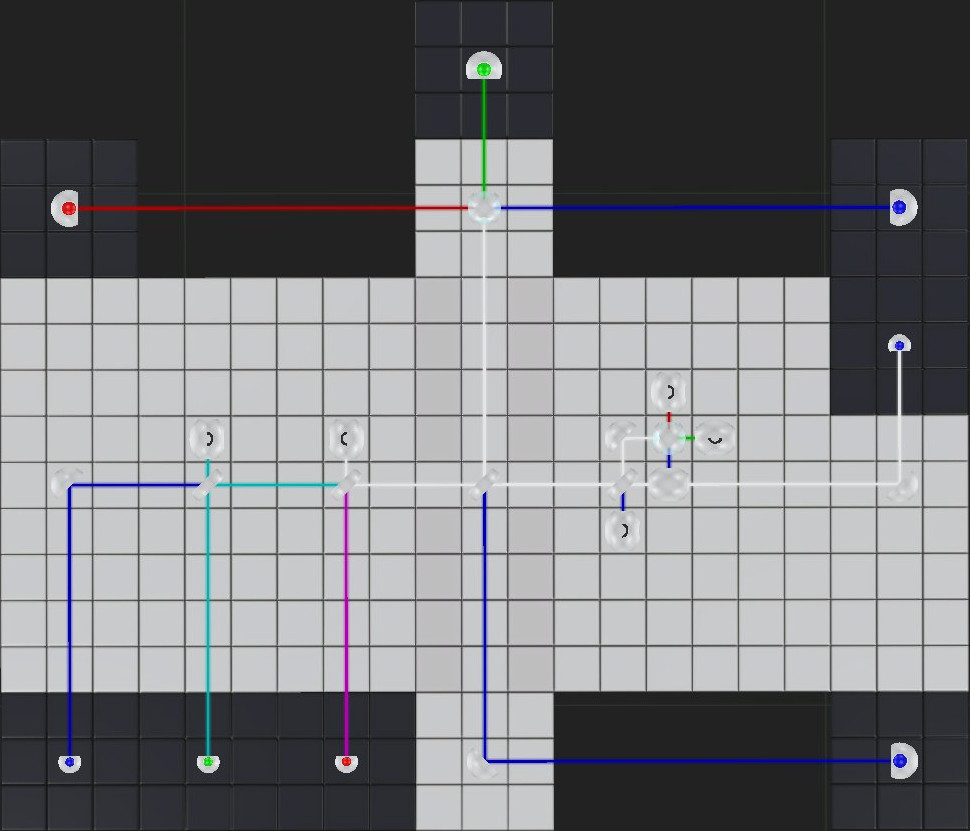The width and height of the screenshot is (970, 831).
Task: Select the green laser emitter at top
Action: coord(484,66)
